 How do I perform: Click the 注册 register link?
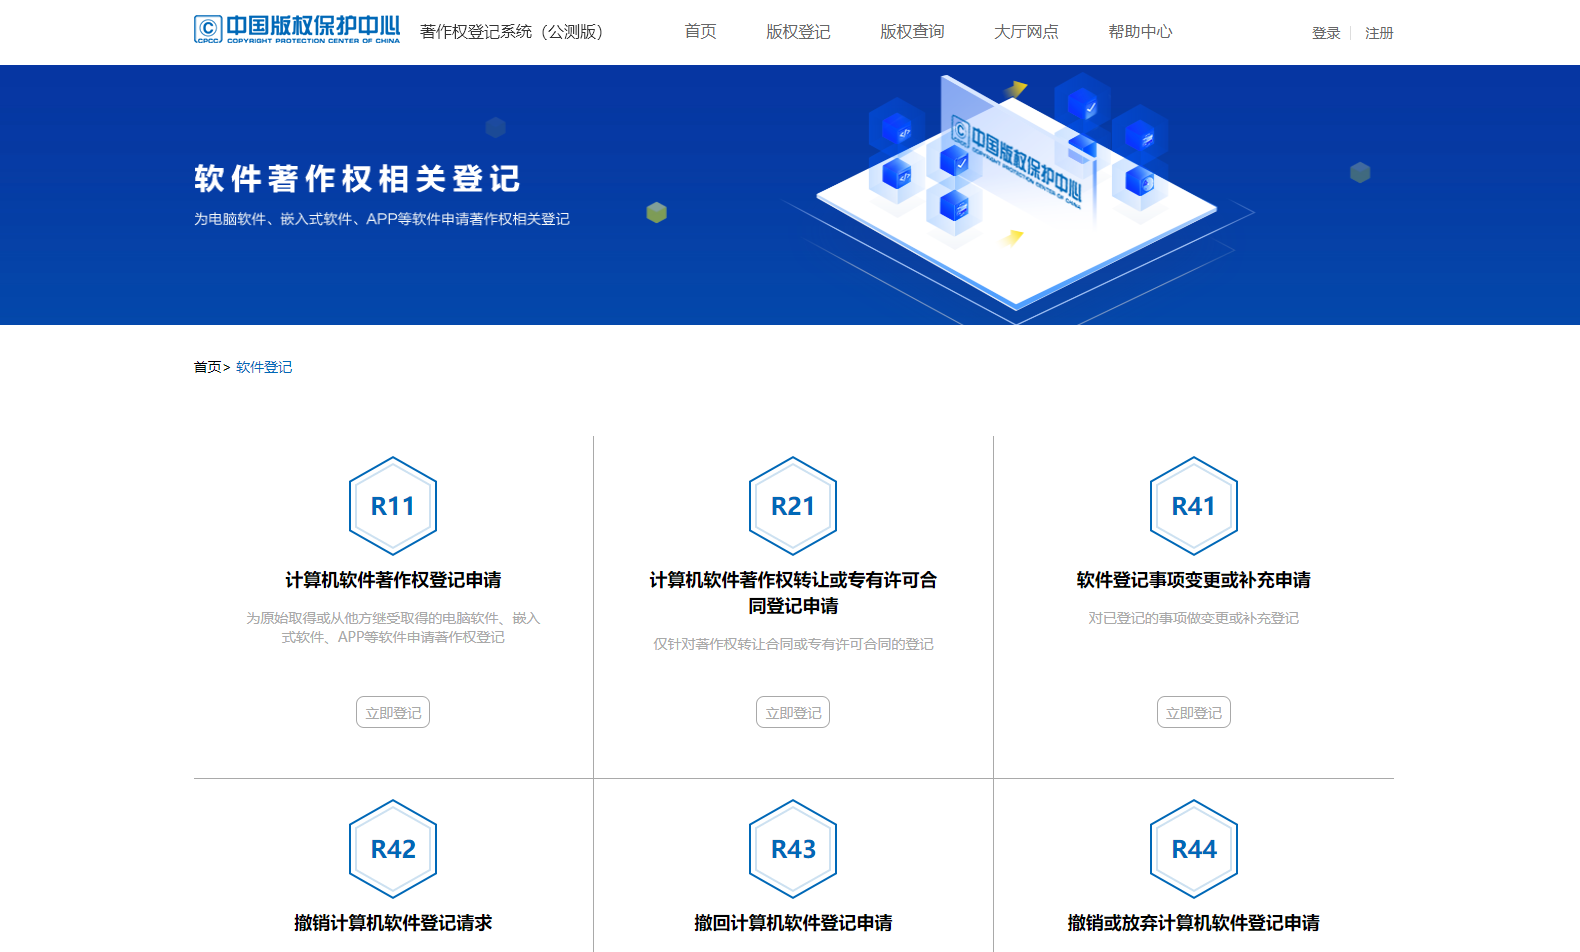[1379, 33]
